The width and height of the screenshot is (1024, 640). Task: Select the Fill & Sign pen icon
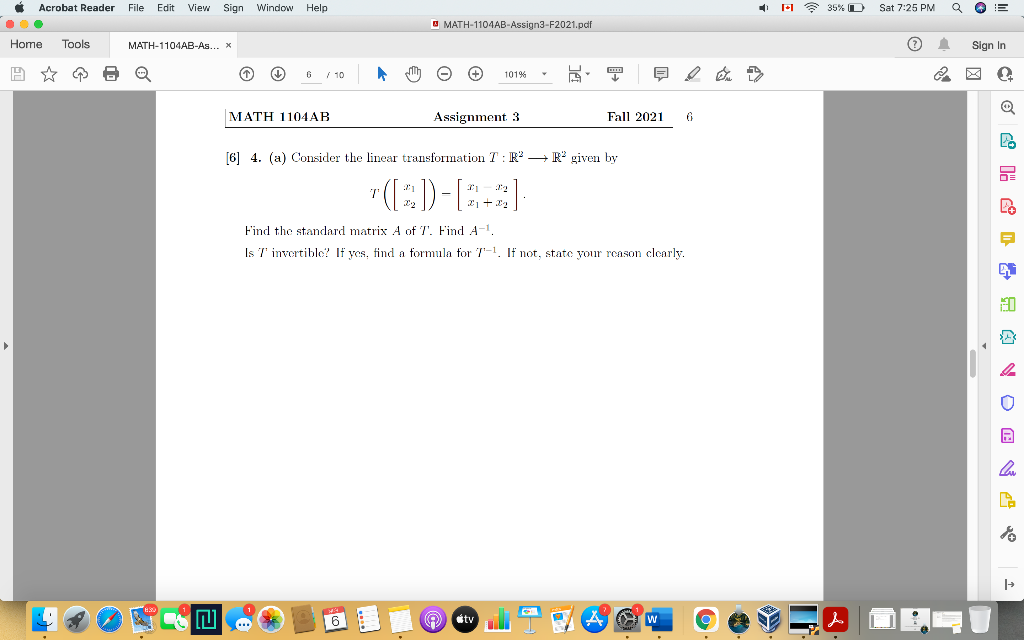pos(722,74)
